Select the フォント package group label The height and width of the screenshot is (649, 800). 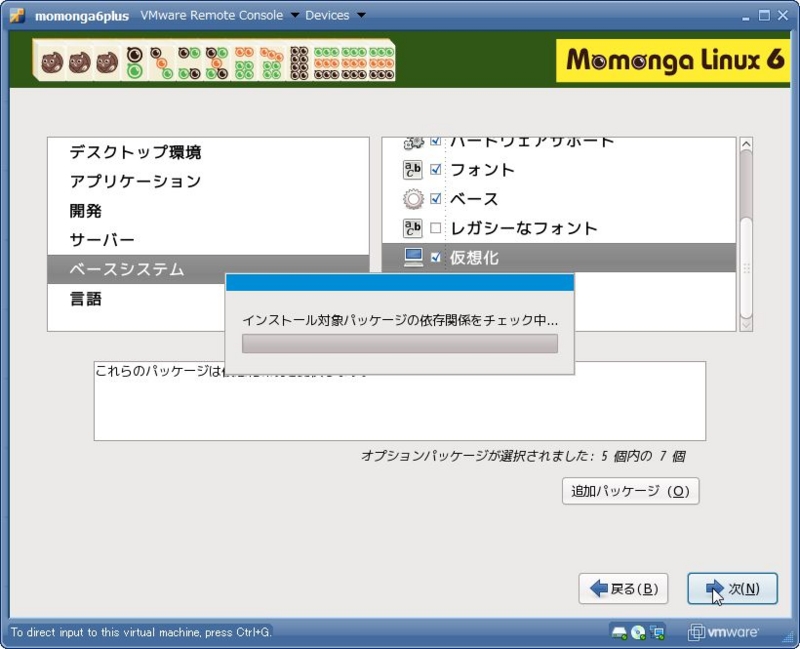coord(482,170)
